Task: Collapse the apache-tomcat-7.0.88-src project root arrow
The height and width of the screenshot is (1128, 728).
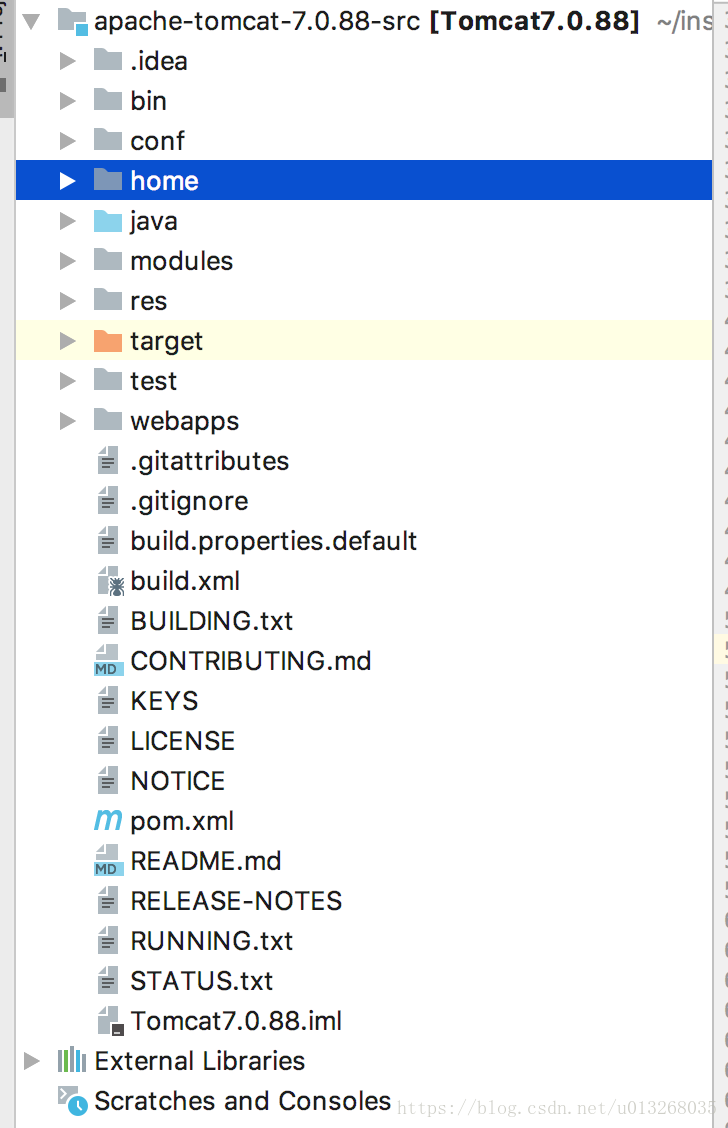Action: click(x=31, y=22)
